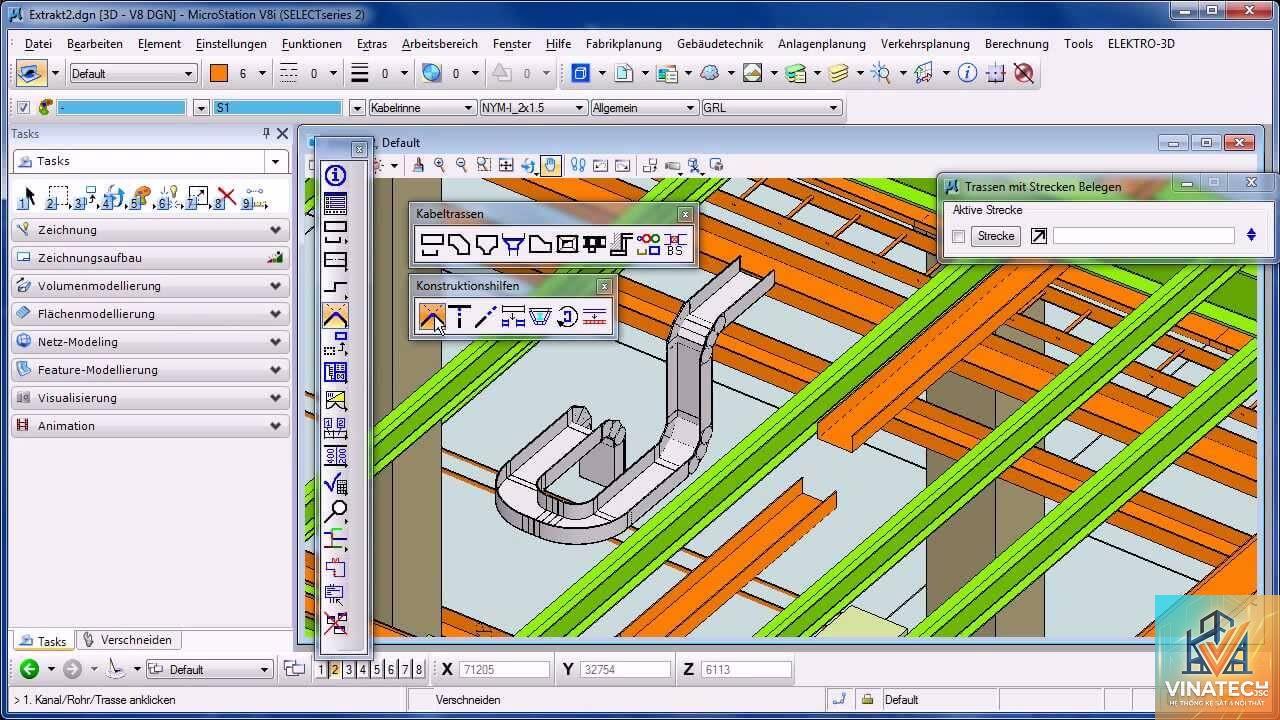Activate view number 3 toggle
The width and height of the screenshot is (1280, 720).
[x=349, y=670]
